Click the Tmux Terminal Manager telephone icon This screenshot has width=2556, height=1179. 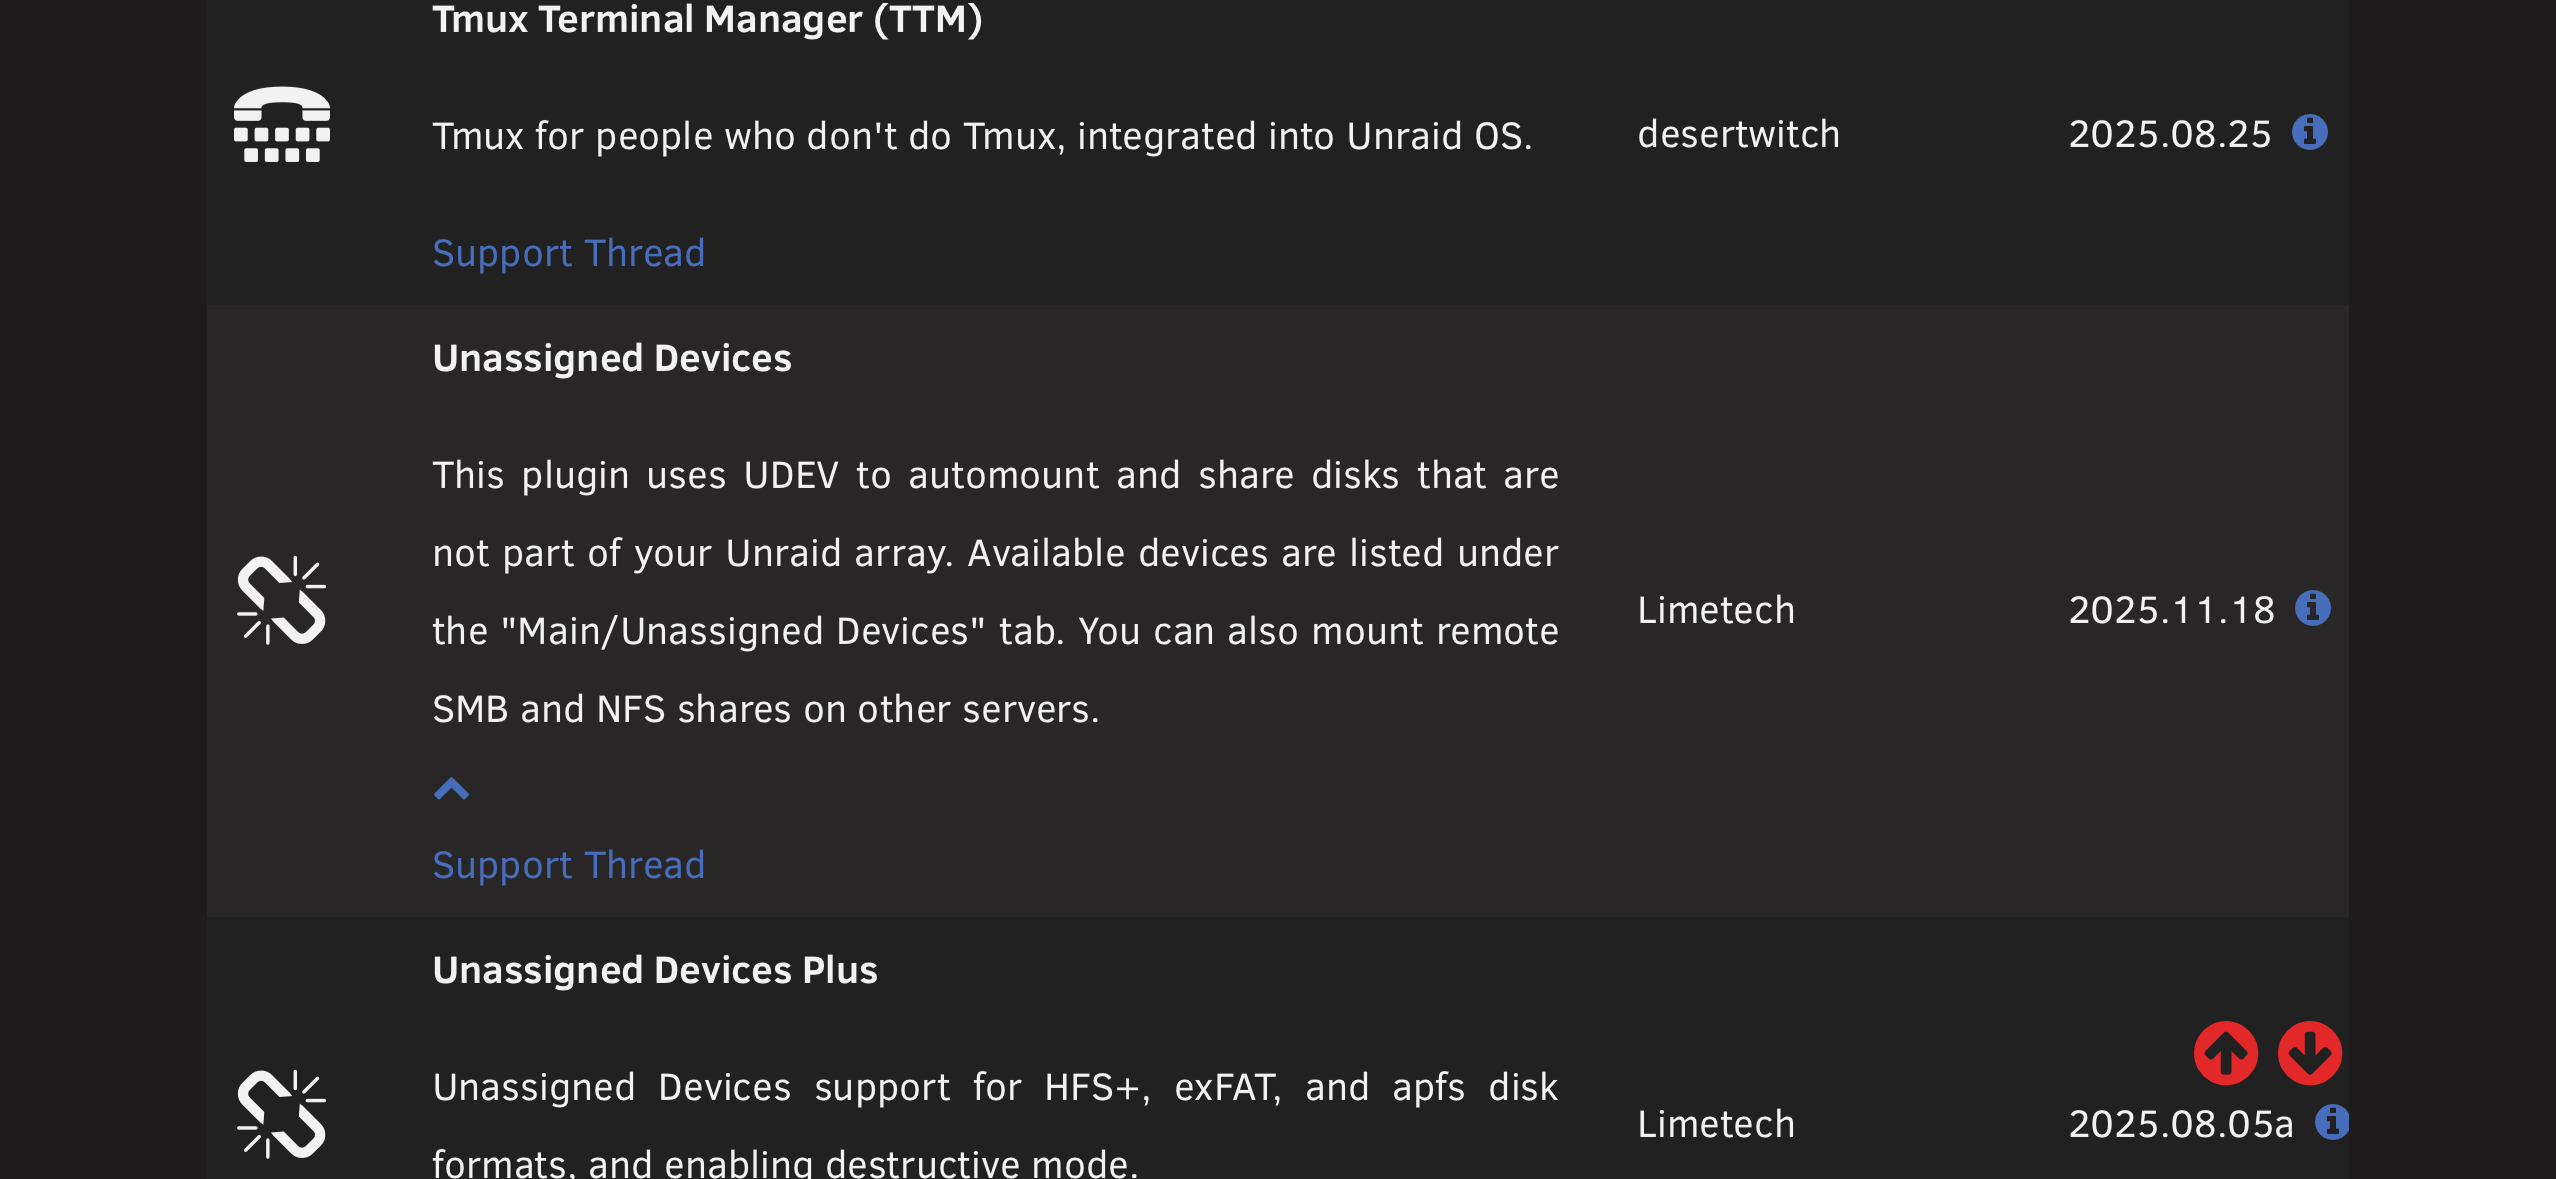[282, 125]
